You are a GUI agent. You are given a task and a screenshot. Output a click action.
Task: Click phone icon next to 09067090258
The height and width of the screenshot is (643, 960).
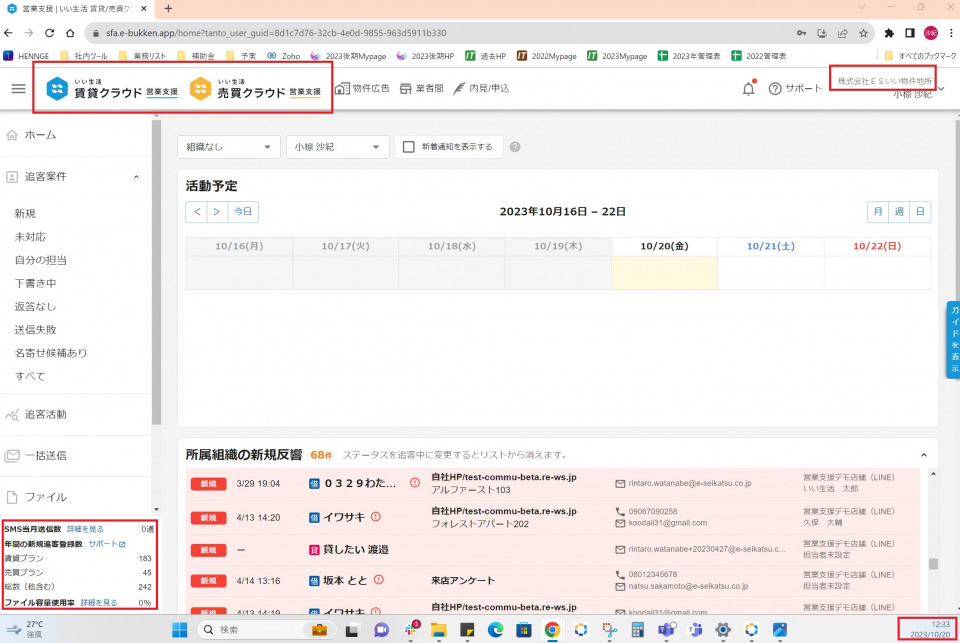620,511
